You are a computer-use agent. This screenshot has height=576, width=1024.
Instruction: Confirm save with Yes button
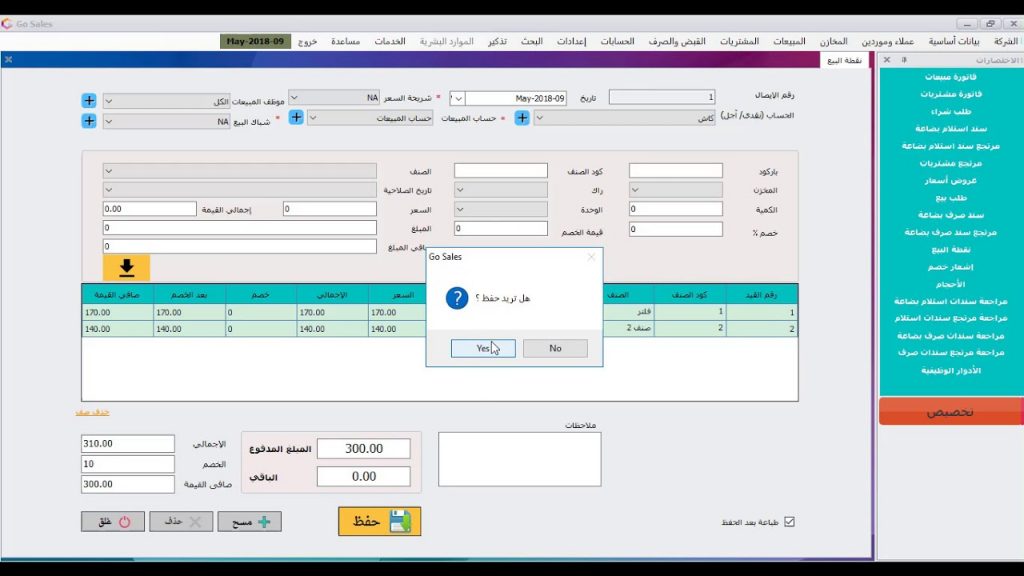[x=483, y=348]
